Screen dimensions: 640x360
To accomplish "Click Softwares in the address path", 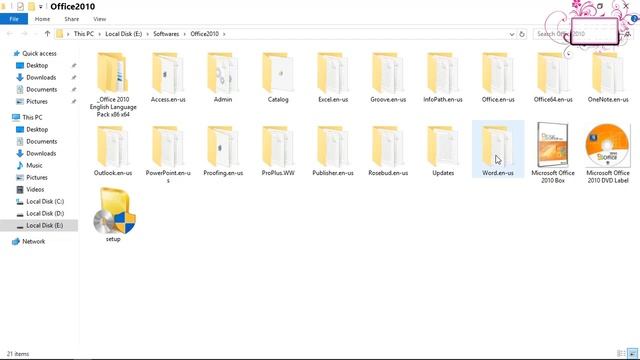I will tap(166, 34).
